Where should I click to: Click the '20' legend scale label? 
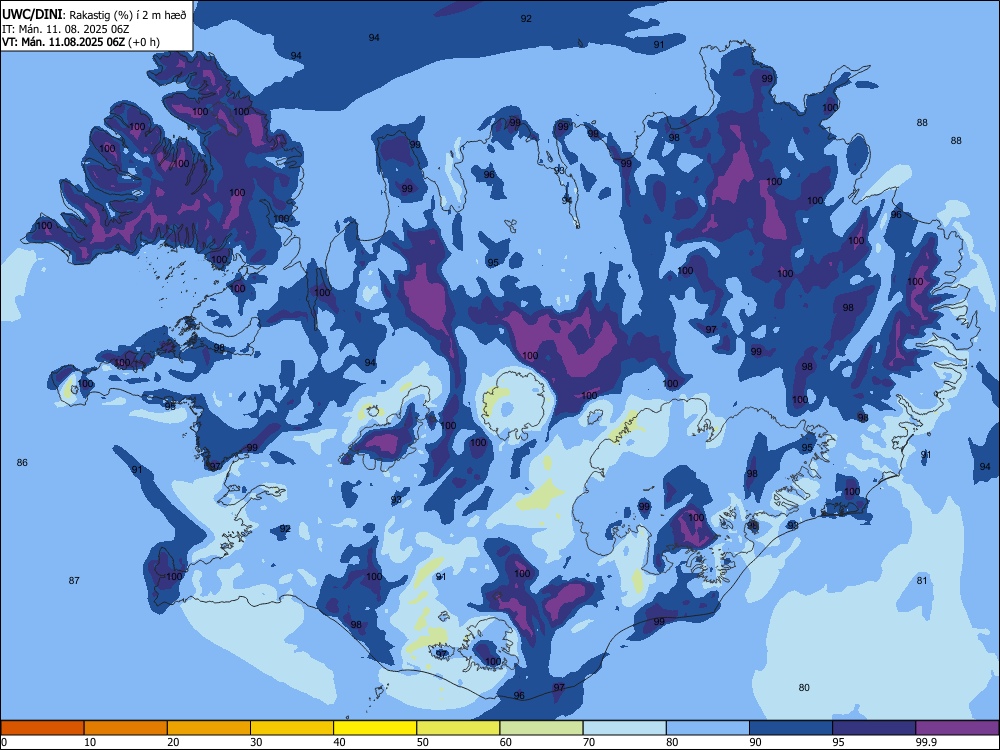173,742
